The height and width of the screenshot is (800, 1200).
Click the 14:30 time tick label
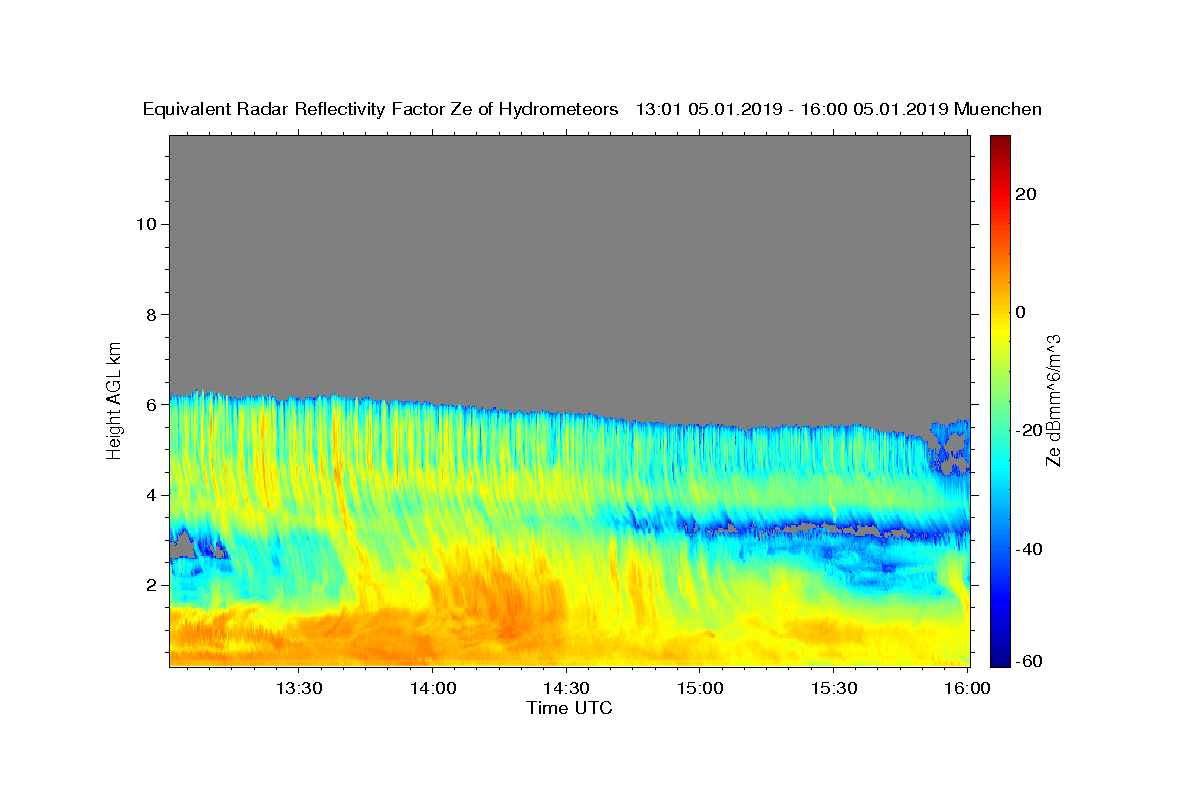tap(566, 689)
